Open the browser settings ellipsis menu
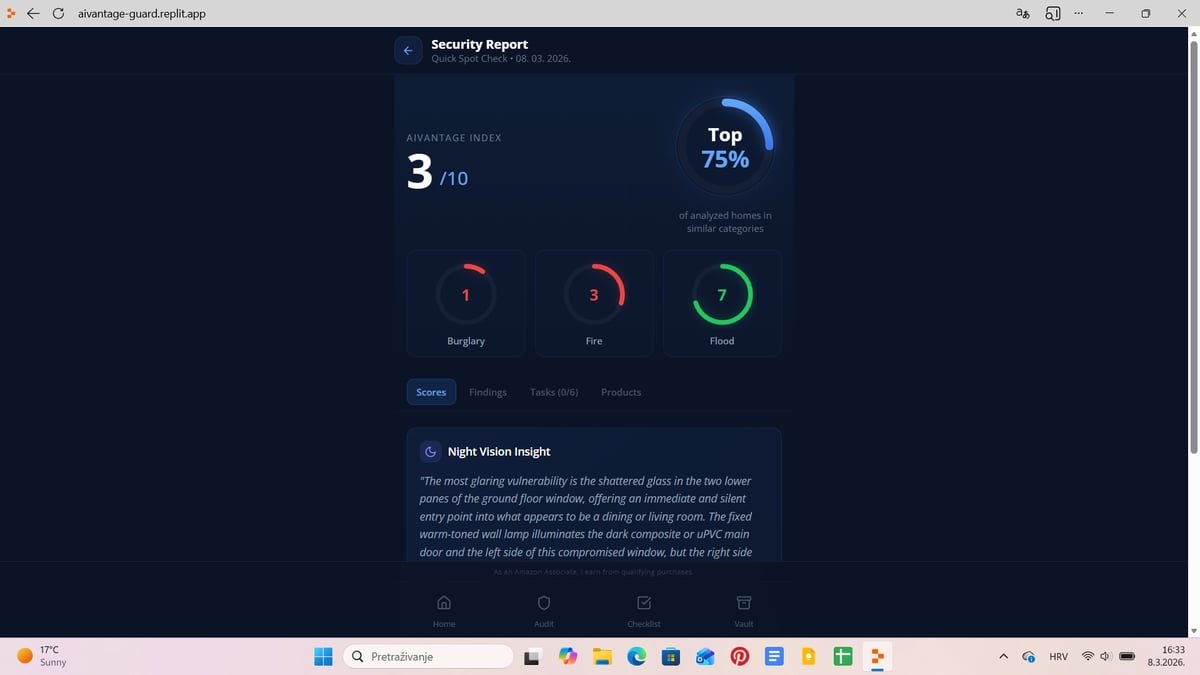This screenshot has height=675, width=1200. 1078,13
